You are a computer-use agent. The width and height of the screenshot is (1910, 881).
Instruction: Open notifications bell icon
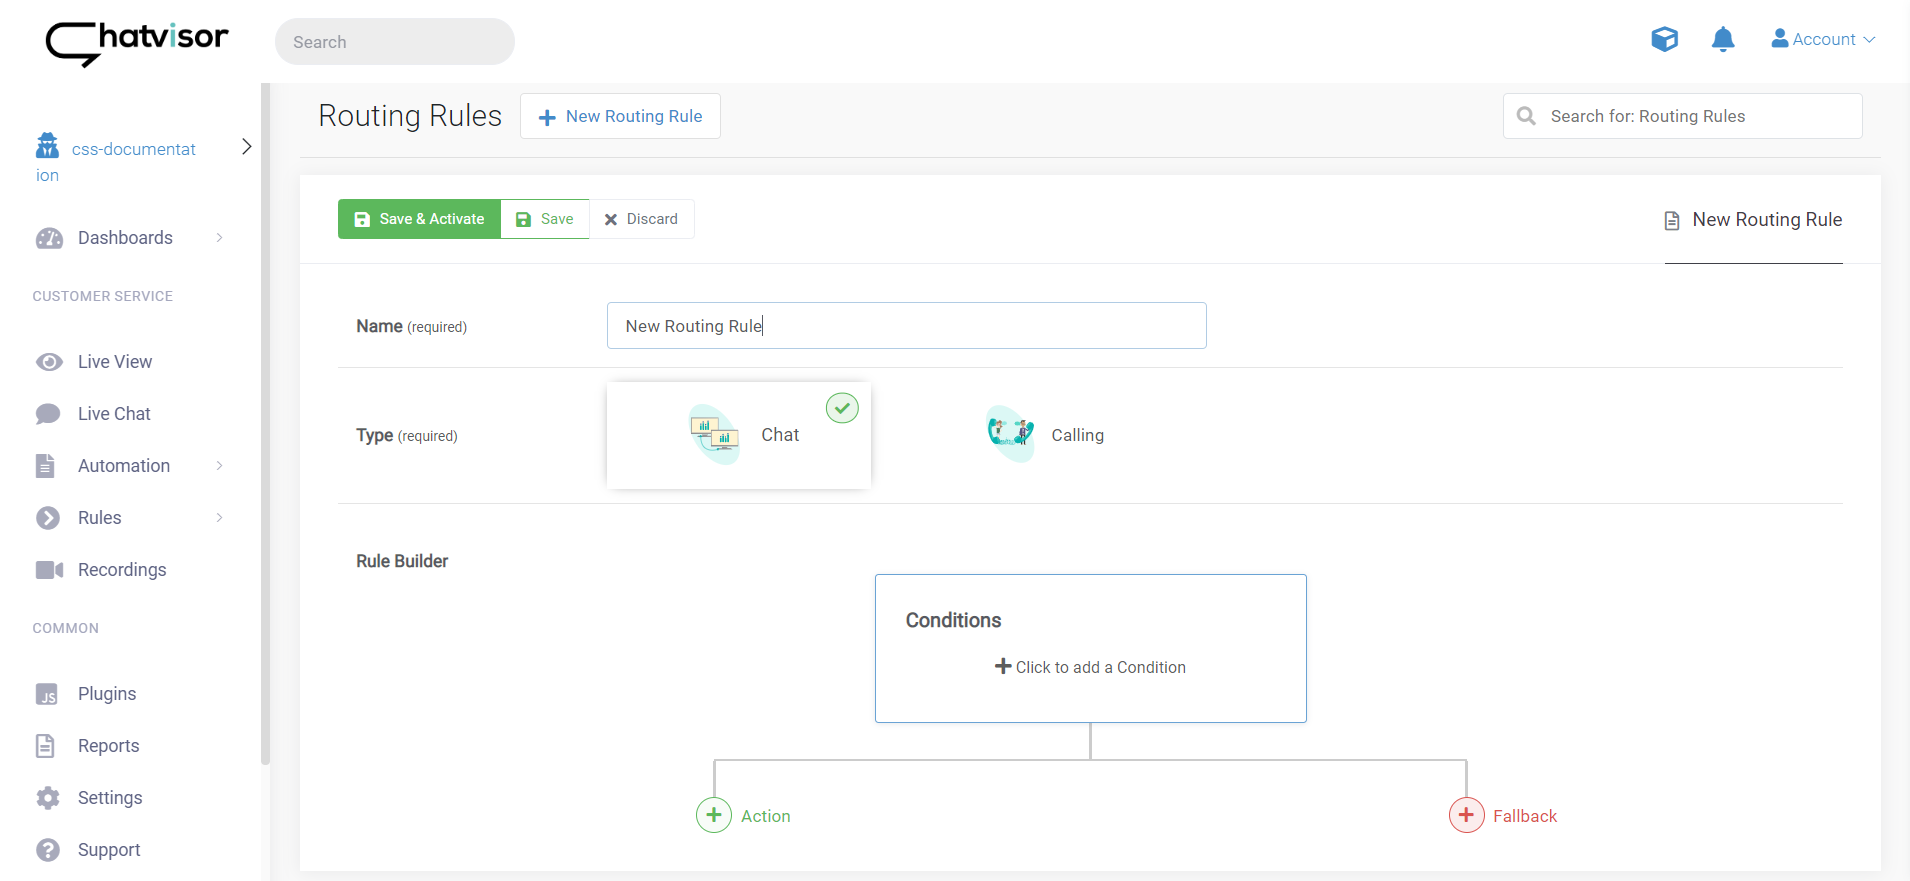click(1722, 39)
